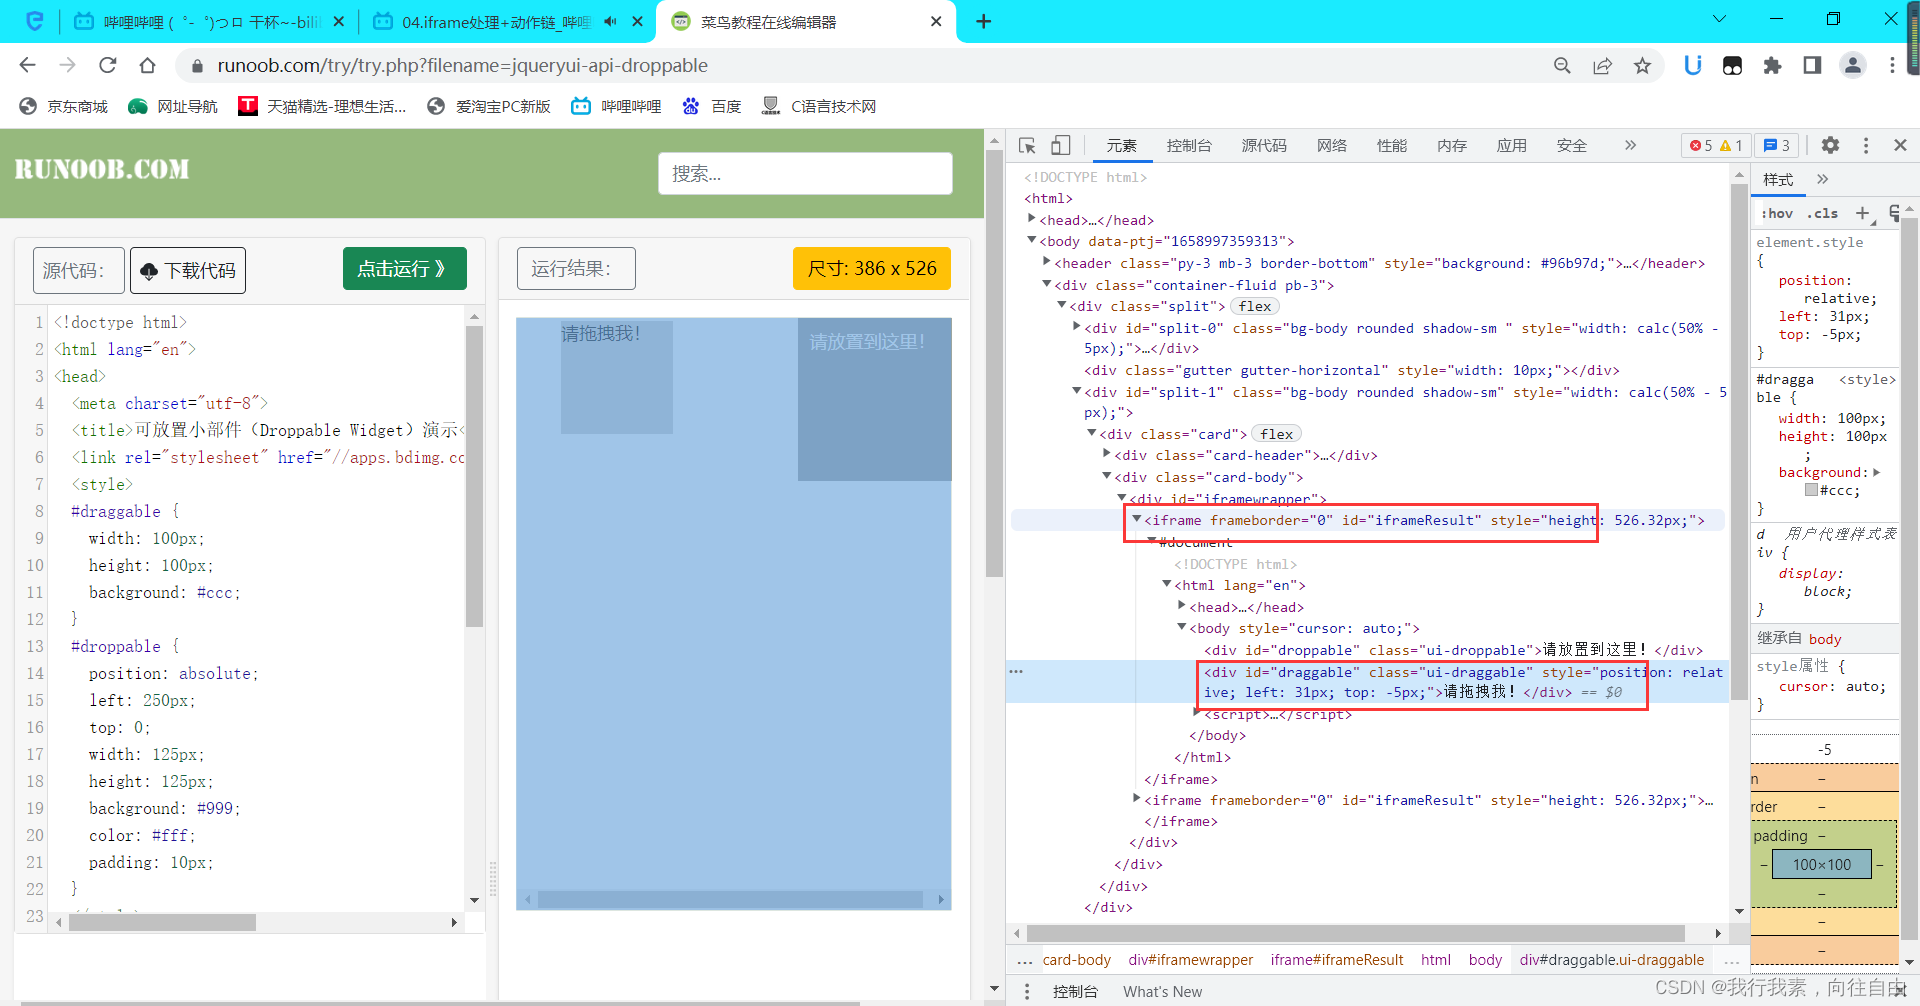
Task: Open C语言技术网 bookmark
Action: point(819,106)
